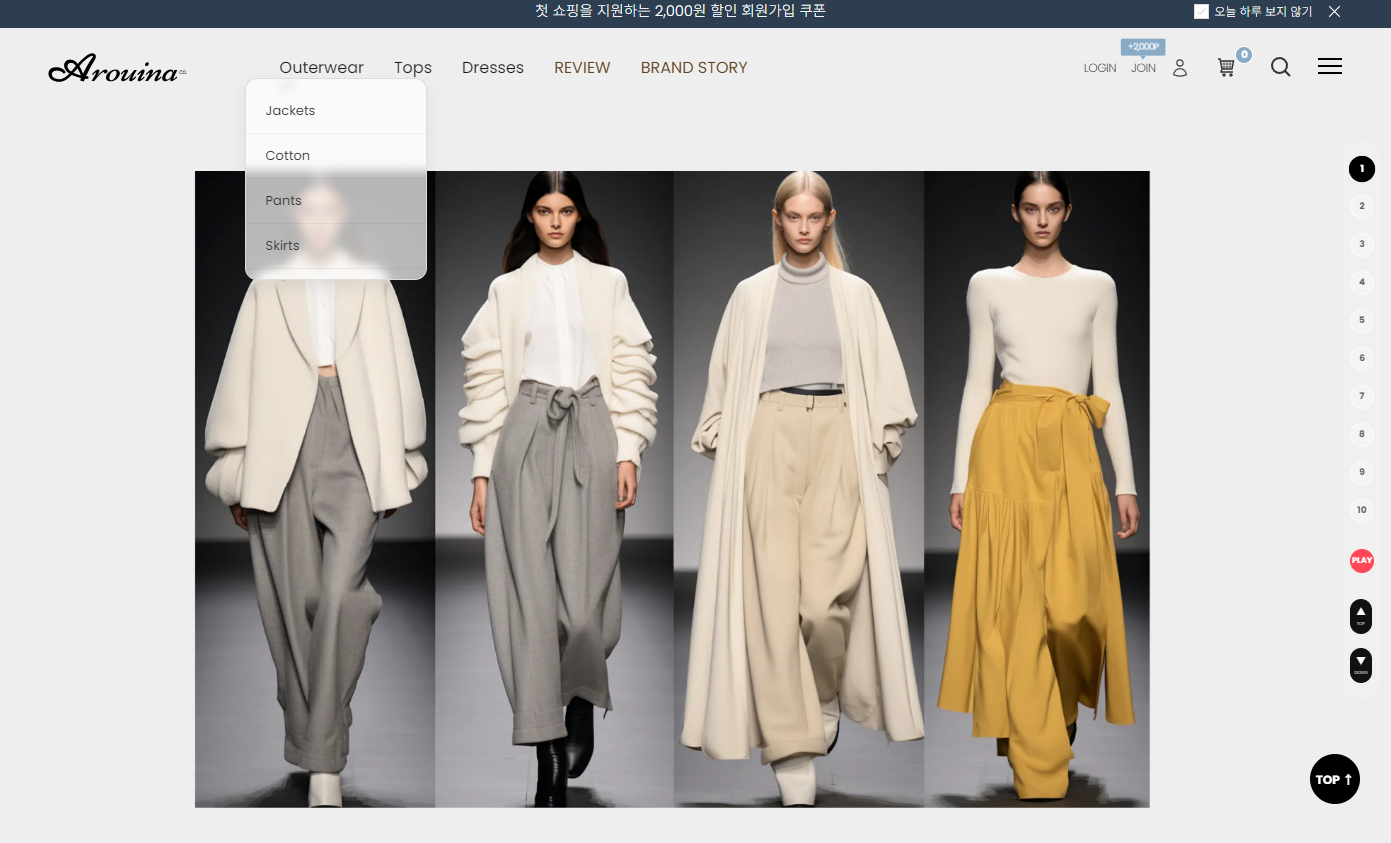Close the top coupon banner
The width and height of the screenshot is (1391, 843).
pos(1334,12)
